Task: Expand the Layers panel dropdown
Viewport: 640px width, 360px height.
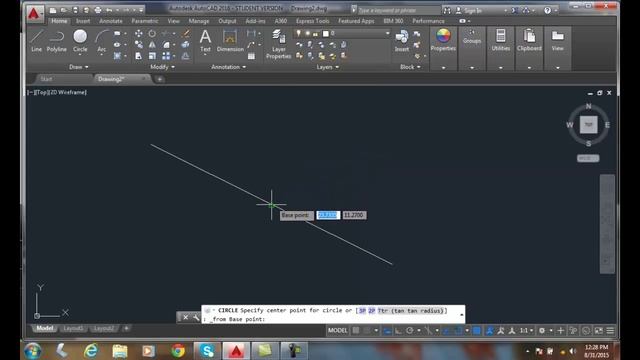Action: tap(328, 67)
